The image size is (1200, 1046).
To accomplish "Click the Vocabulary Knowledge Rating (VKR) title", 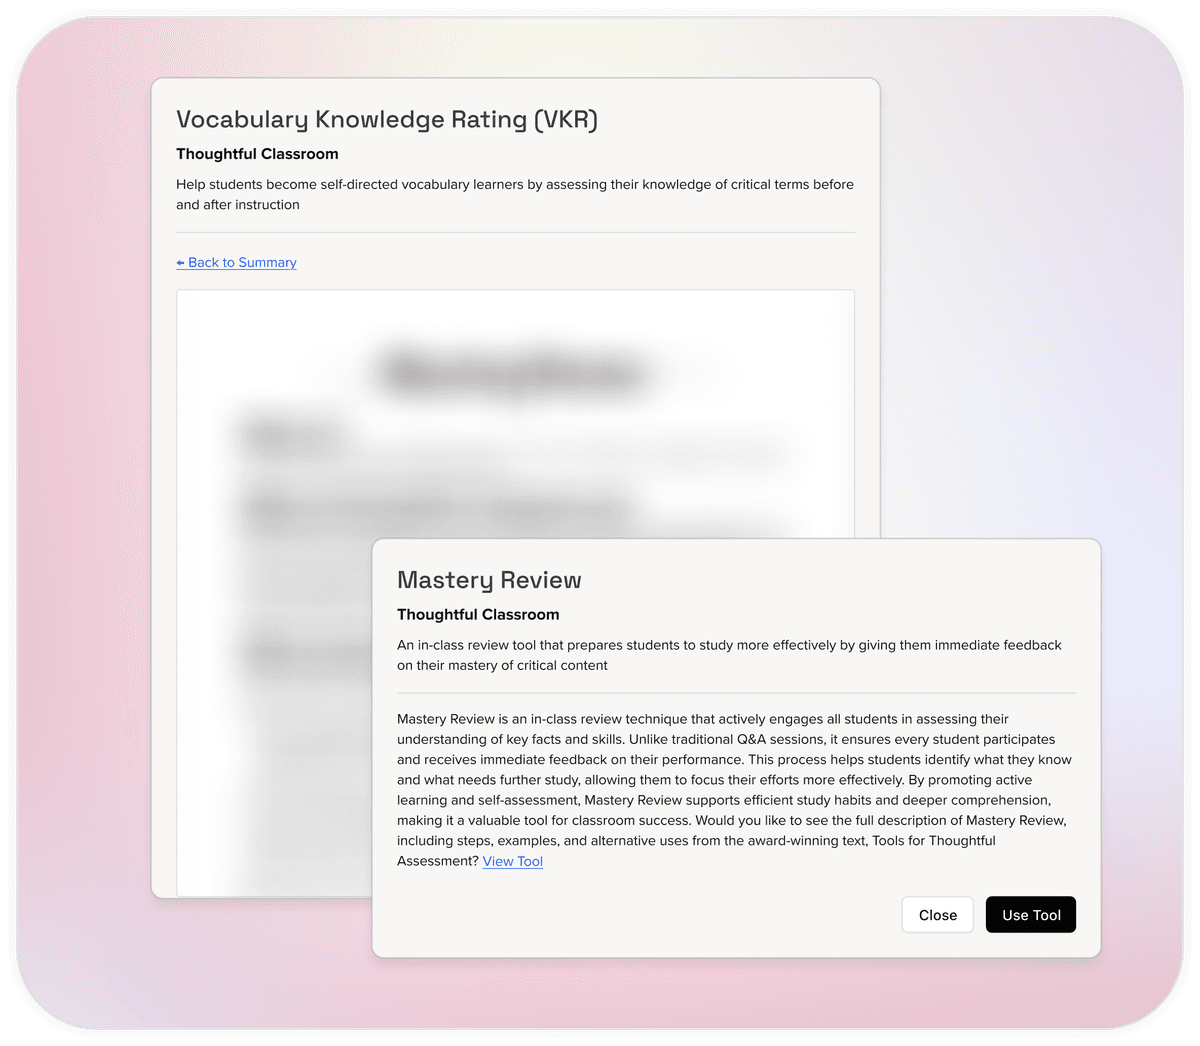I will tap(386, 120).
